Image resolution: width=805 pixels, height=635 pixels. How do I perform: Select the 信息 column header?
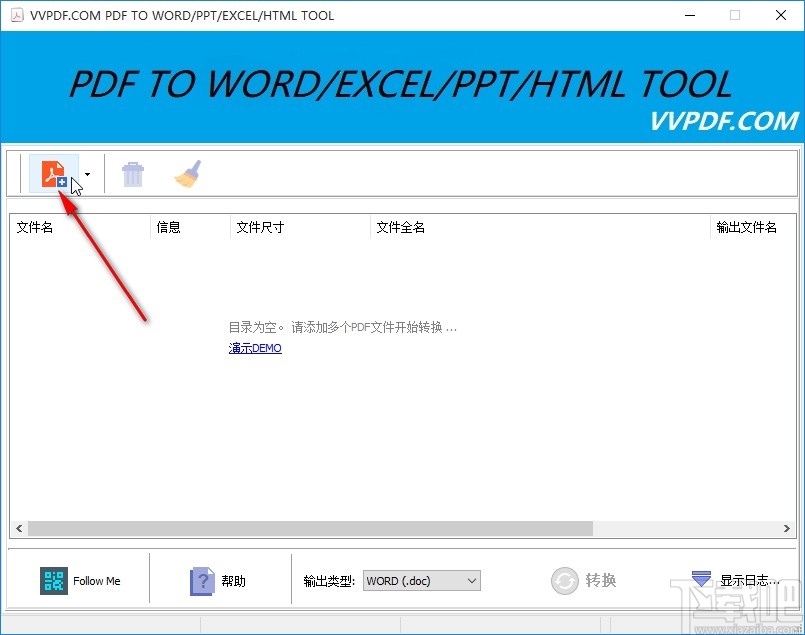point(166,227)
